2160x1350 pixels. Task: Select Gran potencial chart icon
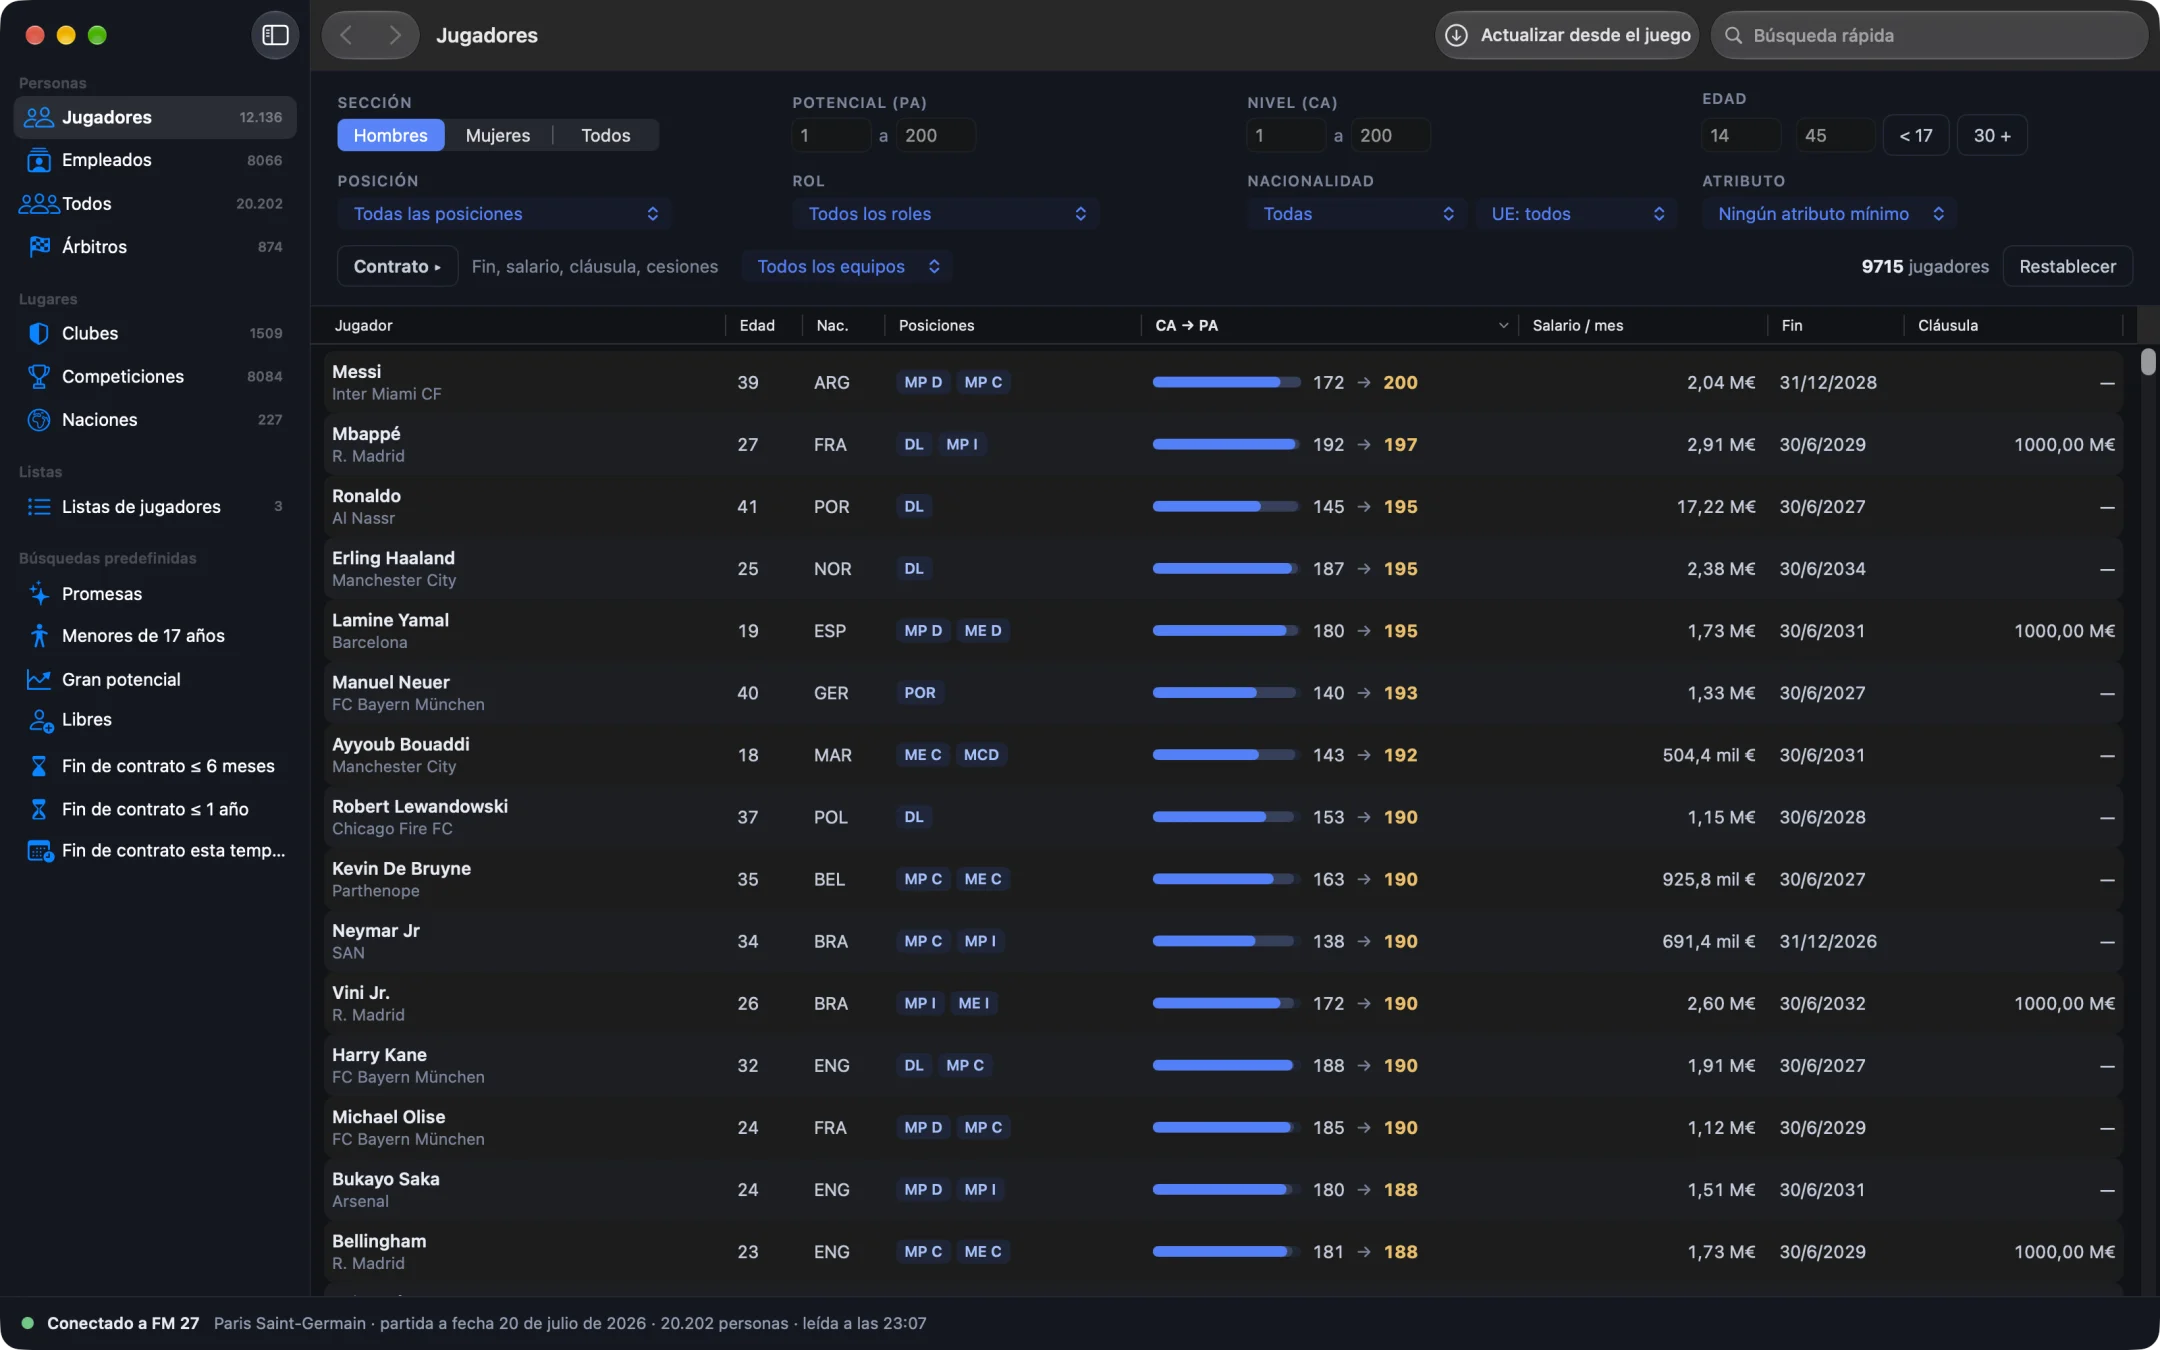click(x=39, y=680)
